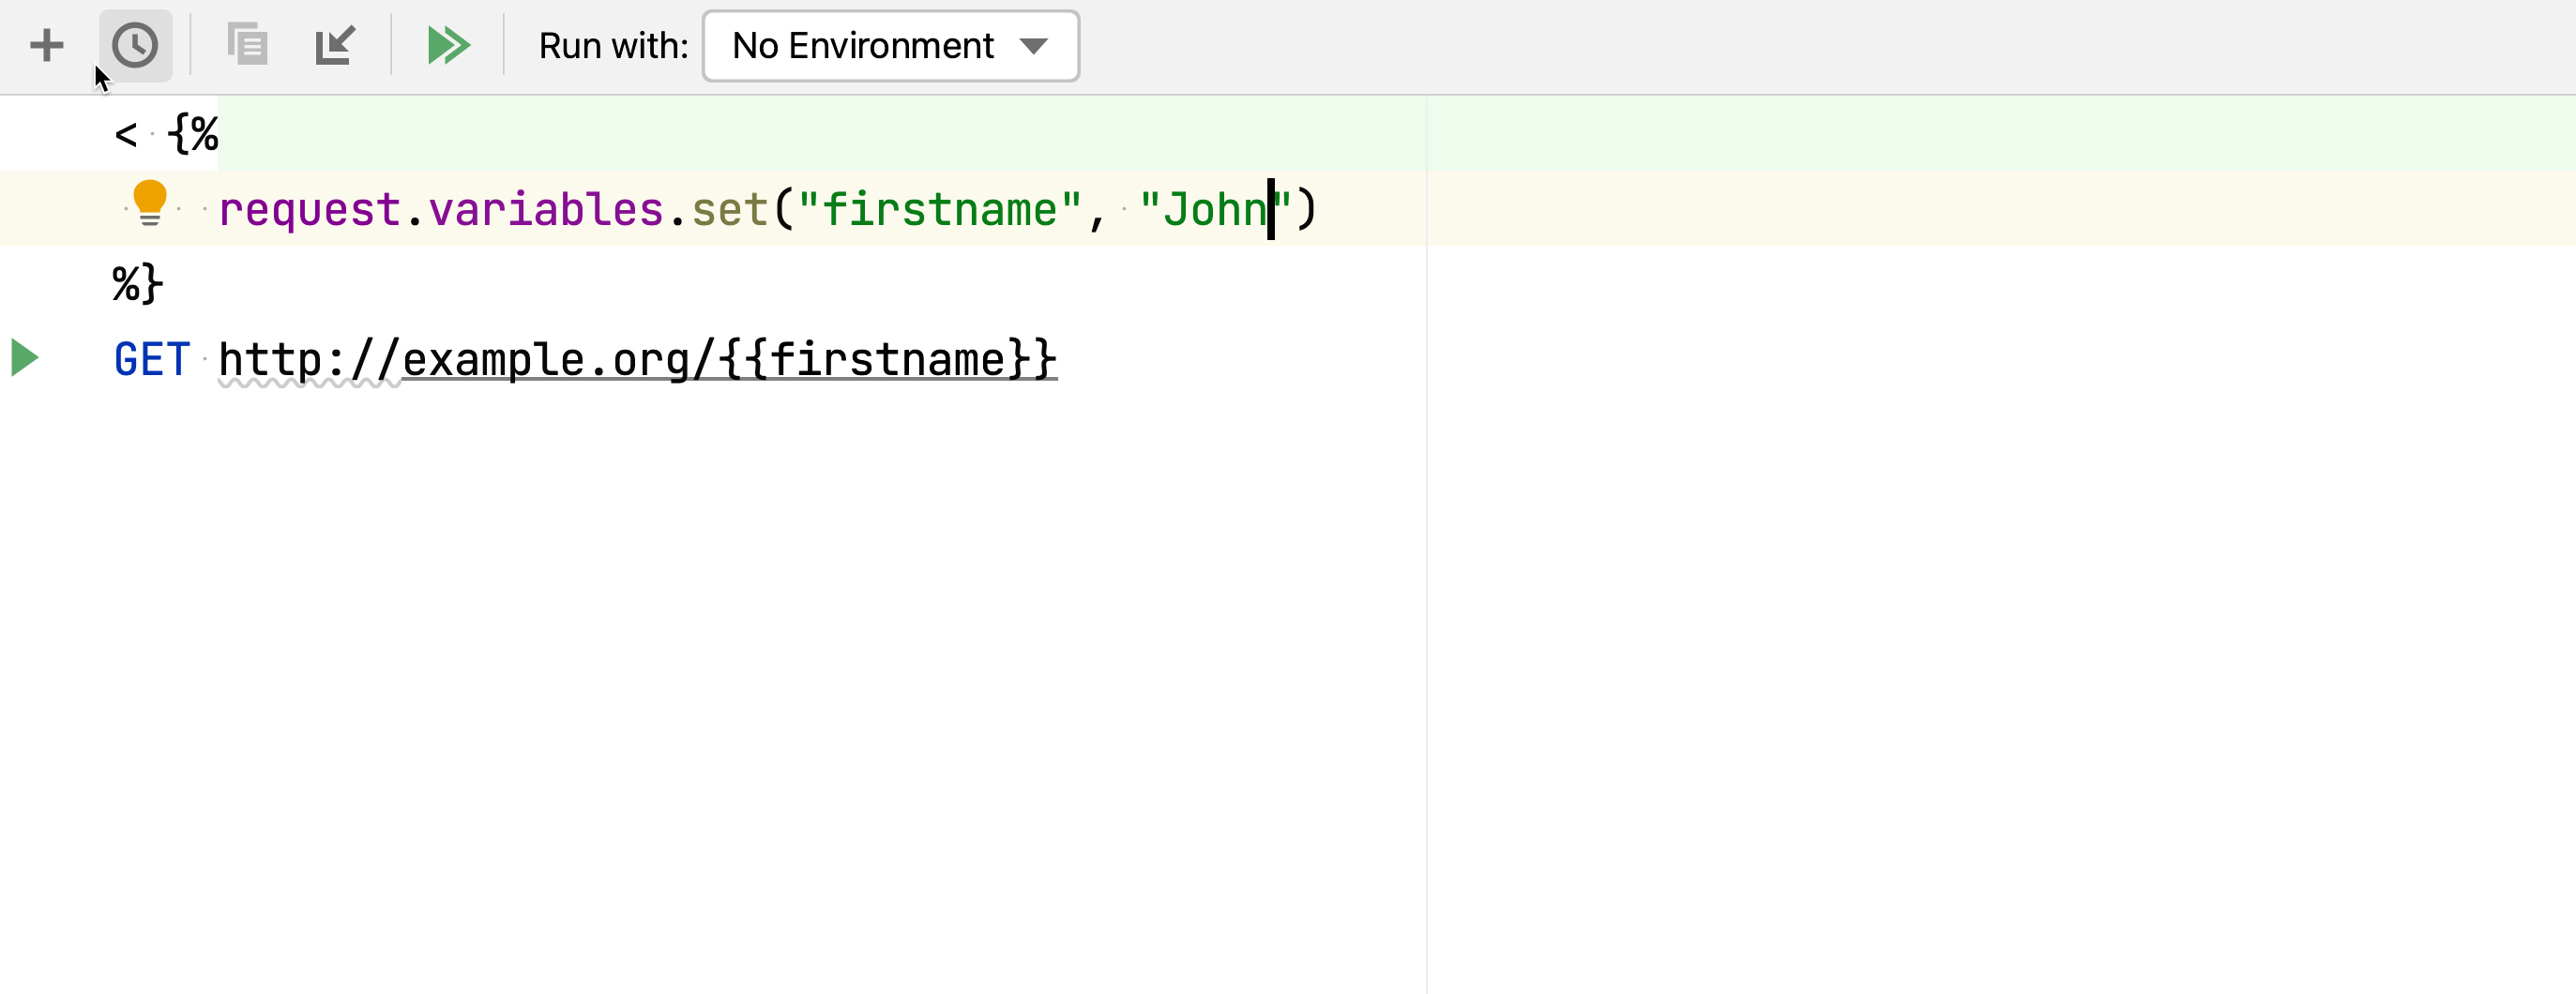Viewport: 2576px width, 994px height.
Task: Click the clock history toolbar button
Action: click(136, 45)
